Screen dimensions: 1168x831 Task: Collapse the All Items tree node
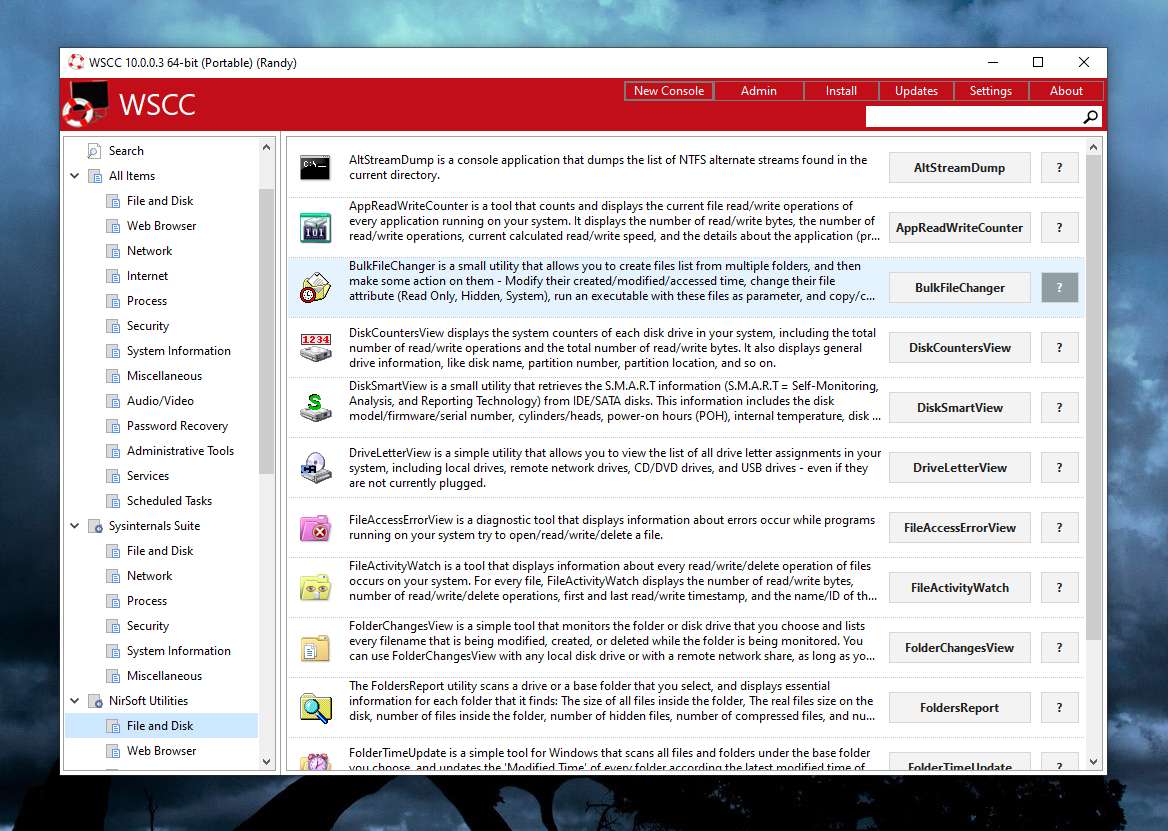tap(75, 176)
